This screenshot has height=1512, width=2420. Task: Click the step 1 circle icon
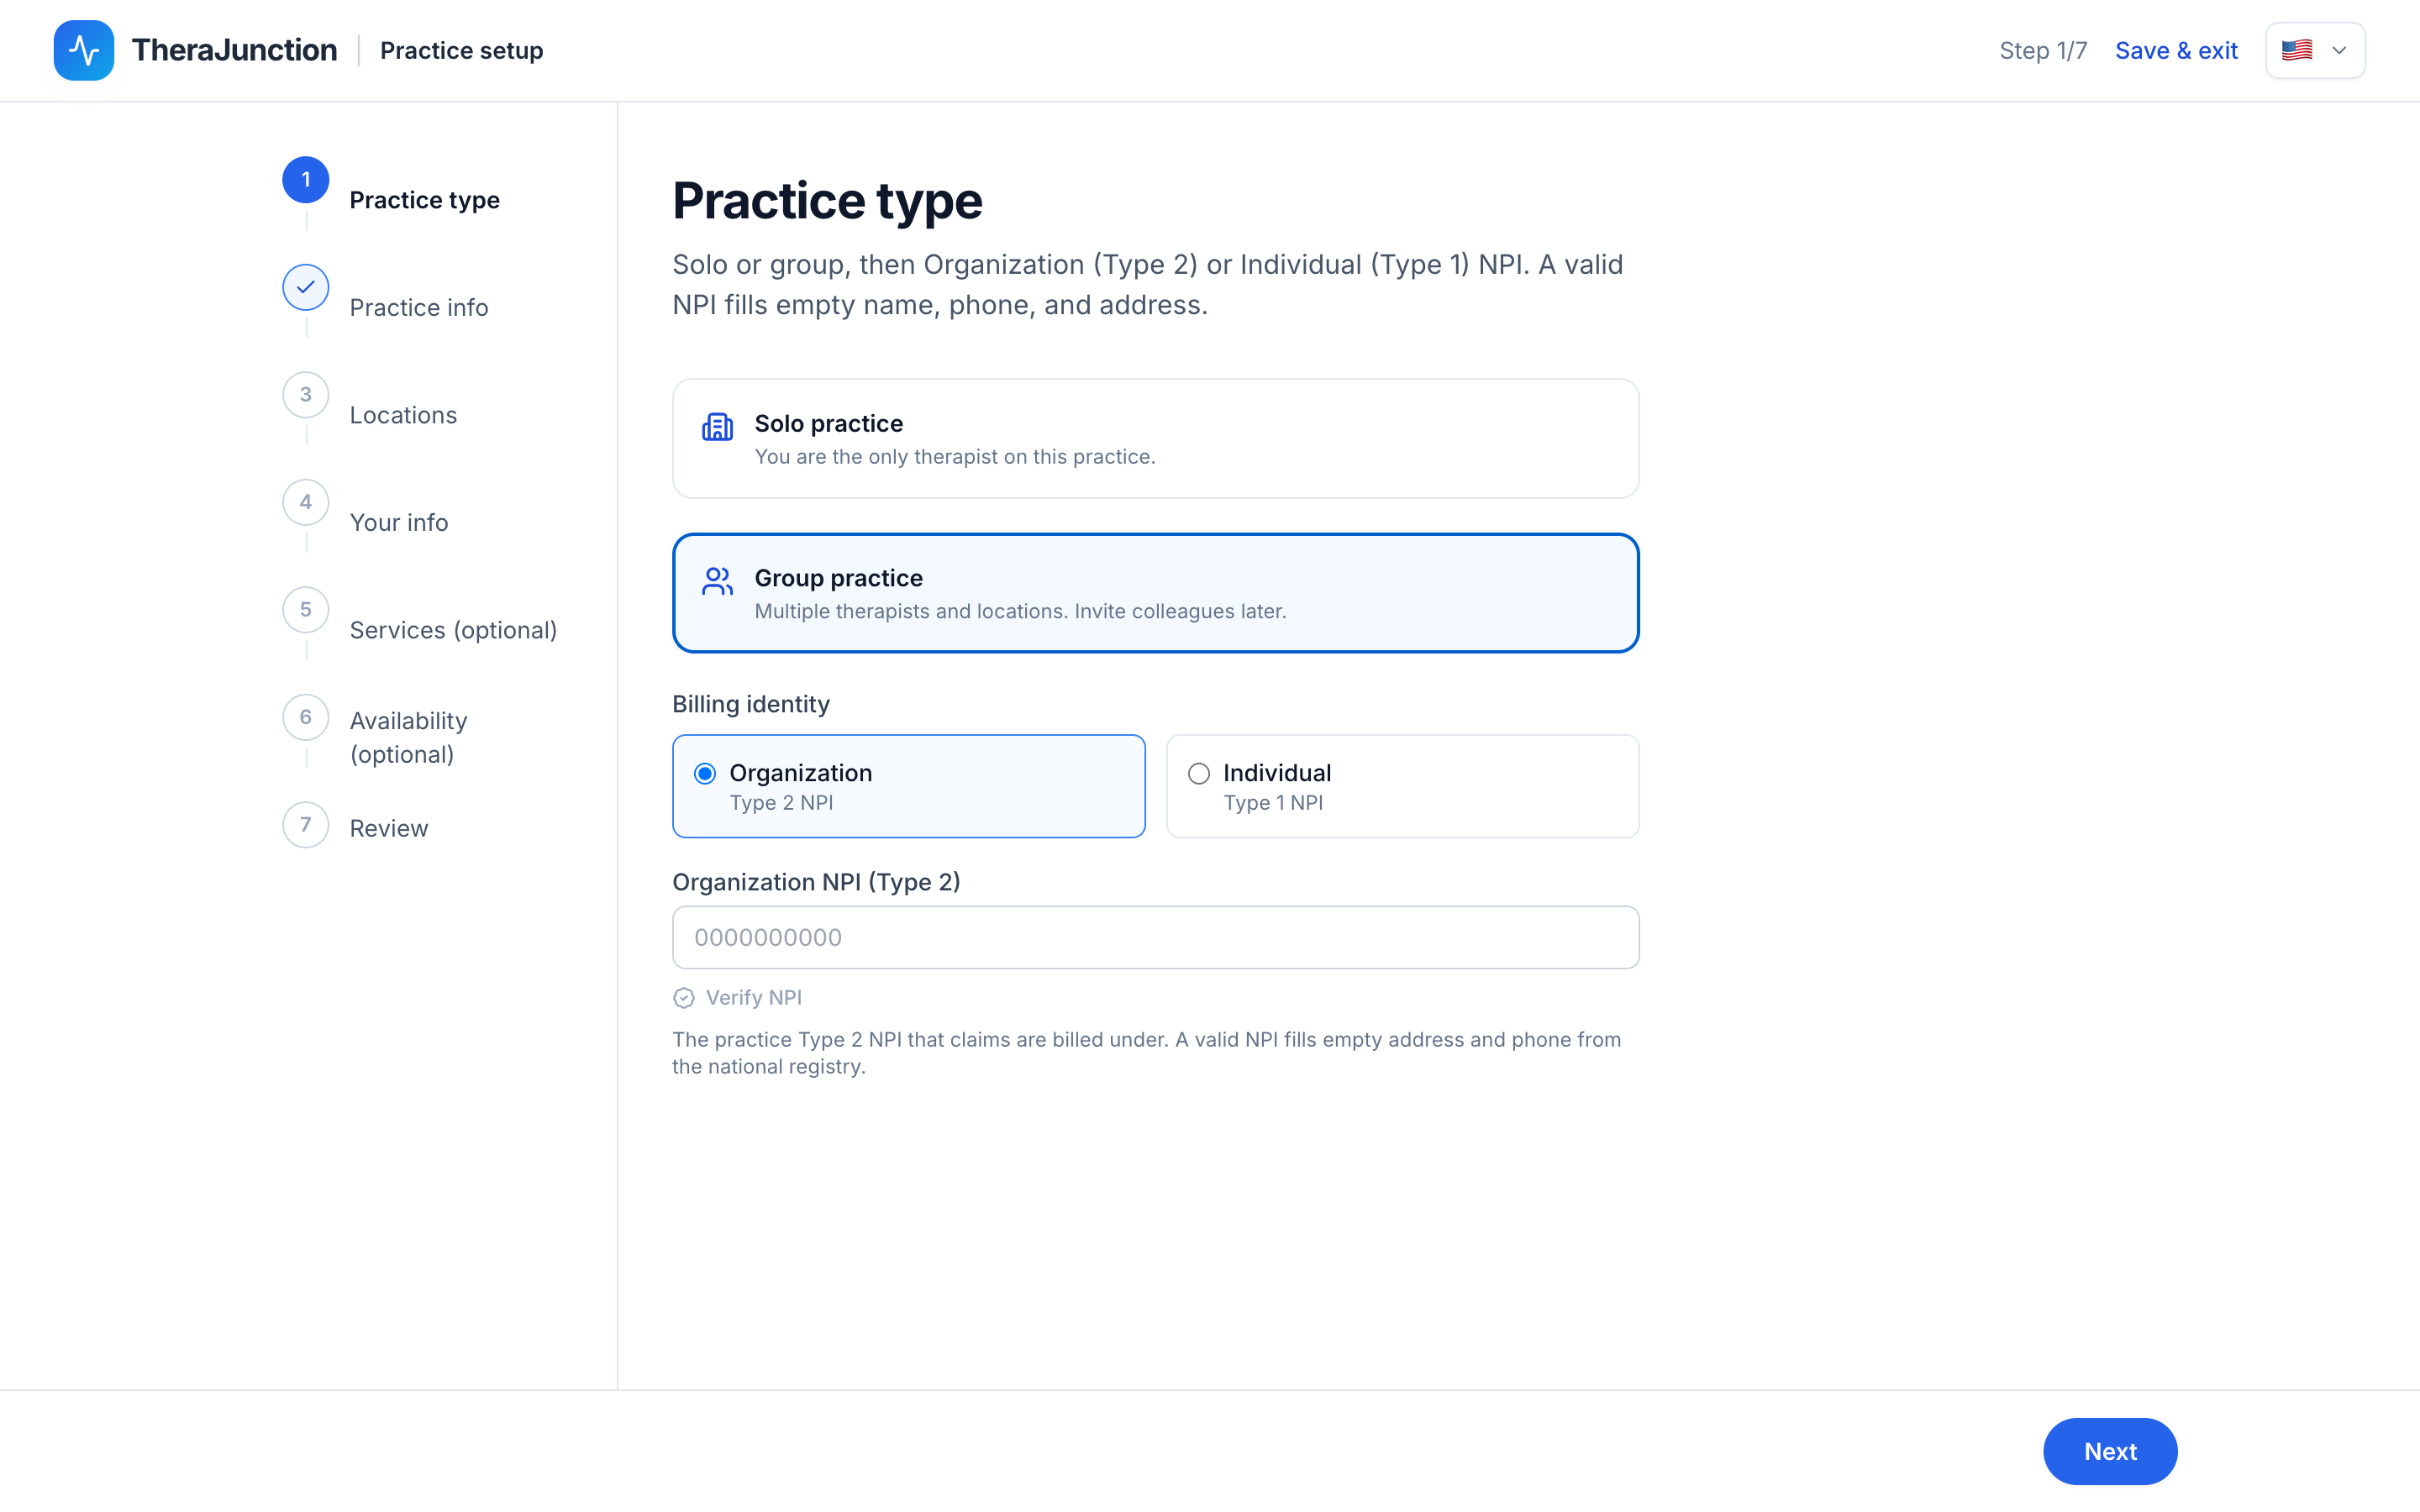306,180
